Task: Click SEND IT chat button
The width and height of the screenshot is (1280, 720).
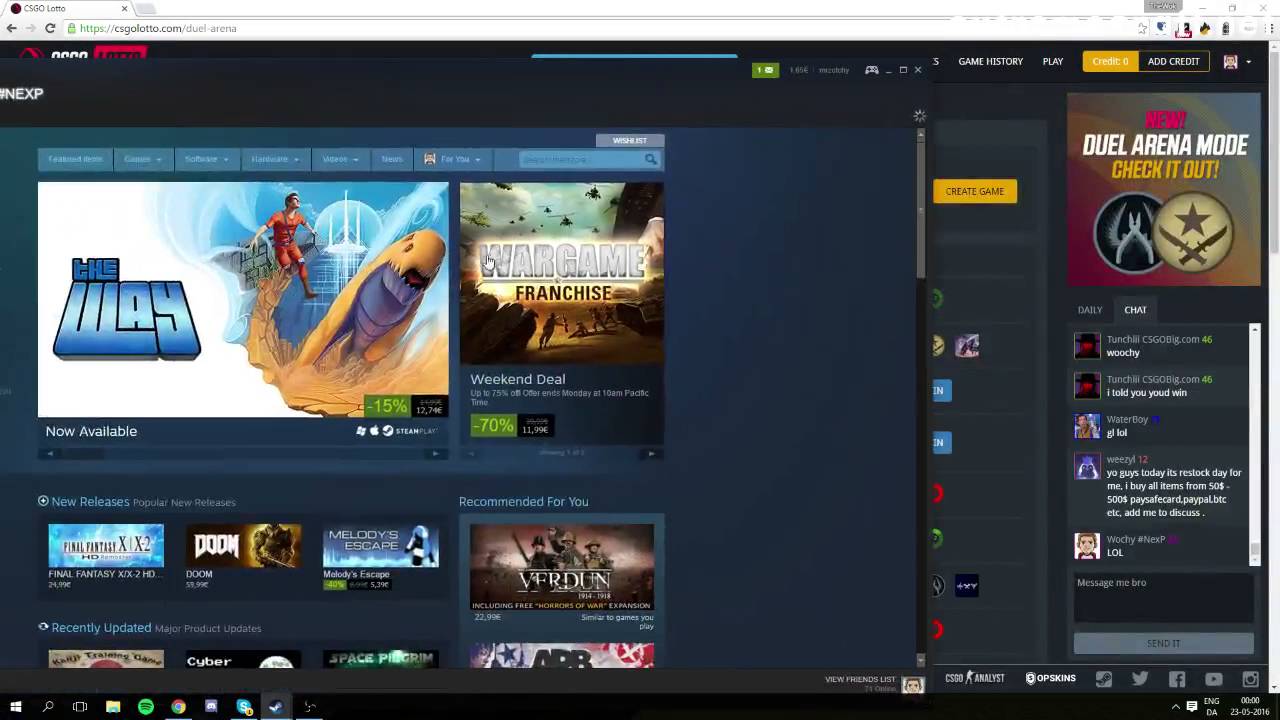Action: click(x=1163, y=643)
